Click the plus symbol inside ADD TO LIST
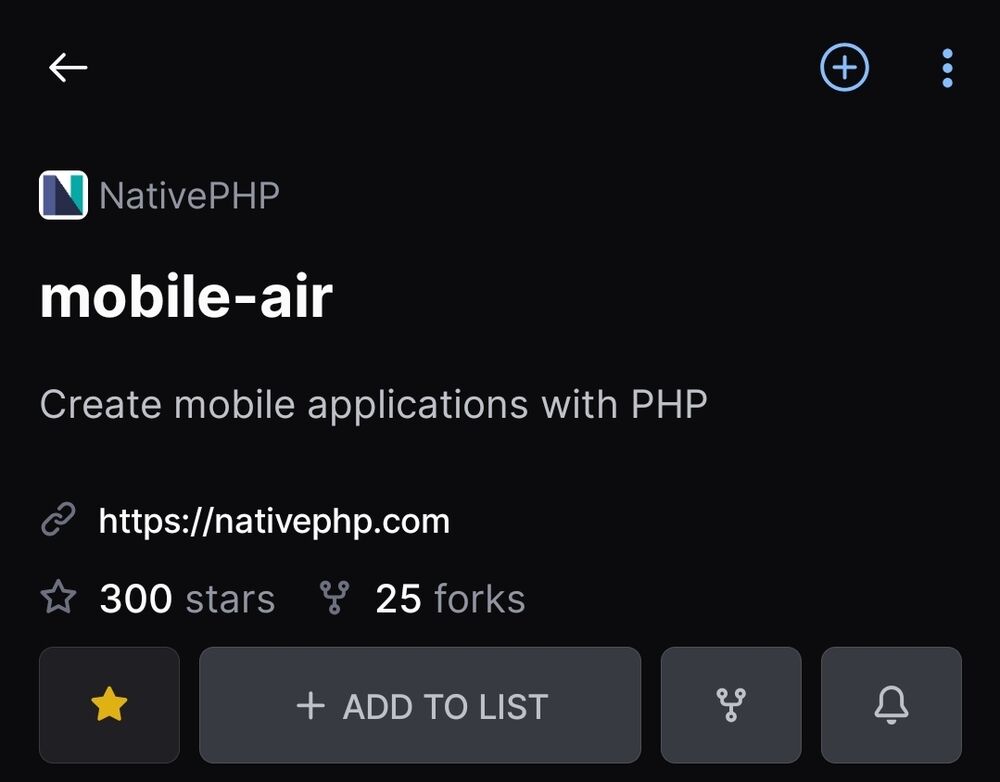The height and width of the screenshot is (782, 1000). [311, 706]
